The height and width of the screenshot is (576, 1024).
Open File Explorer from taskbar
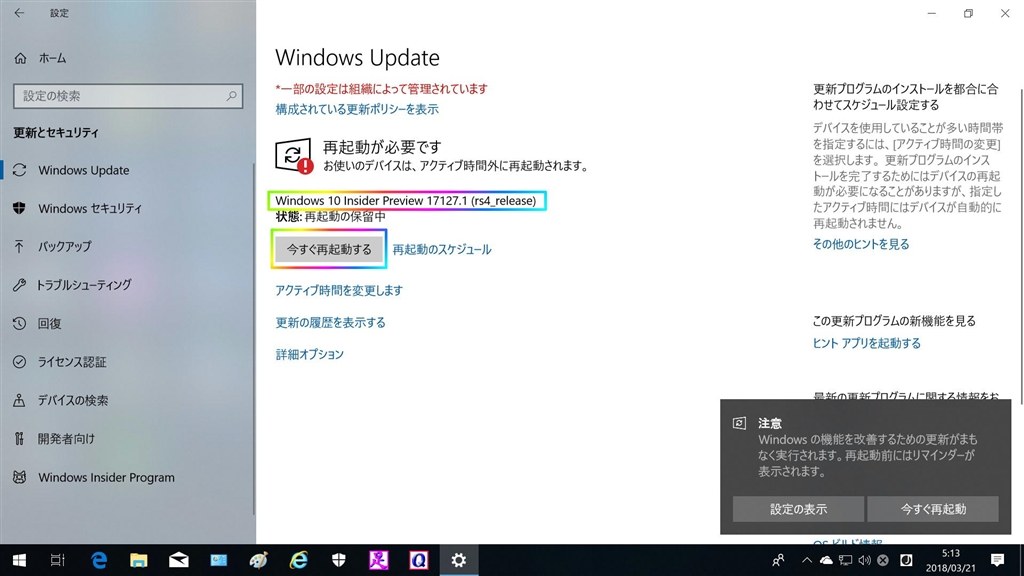[x=138, y=560]
